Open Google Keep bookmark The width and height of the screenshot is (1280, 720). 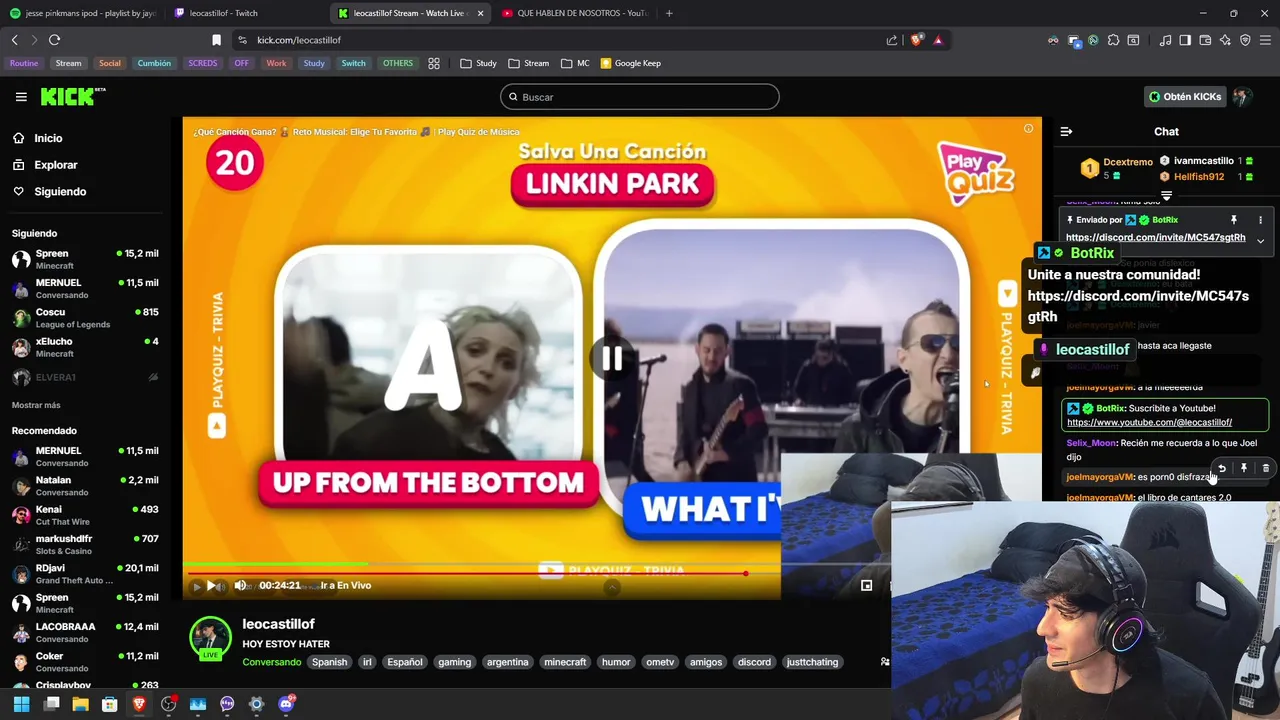[x=630, y=63]
